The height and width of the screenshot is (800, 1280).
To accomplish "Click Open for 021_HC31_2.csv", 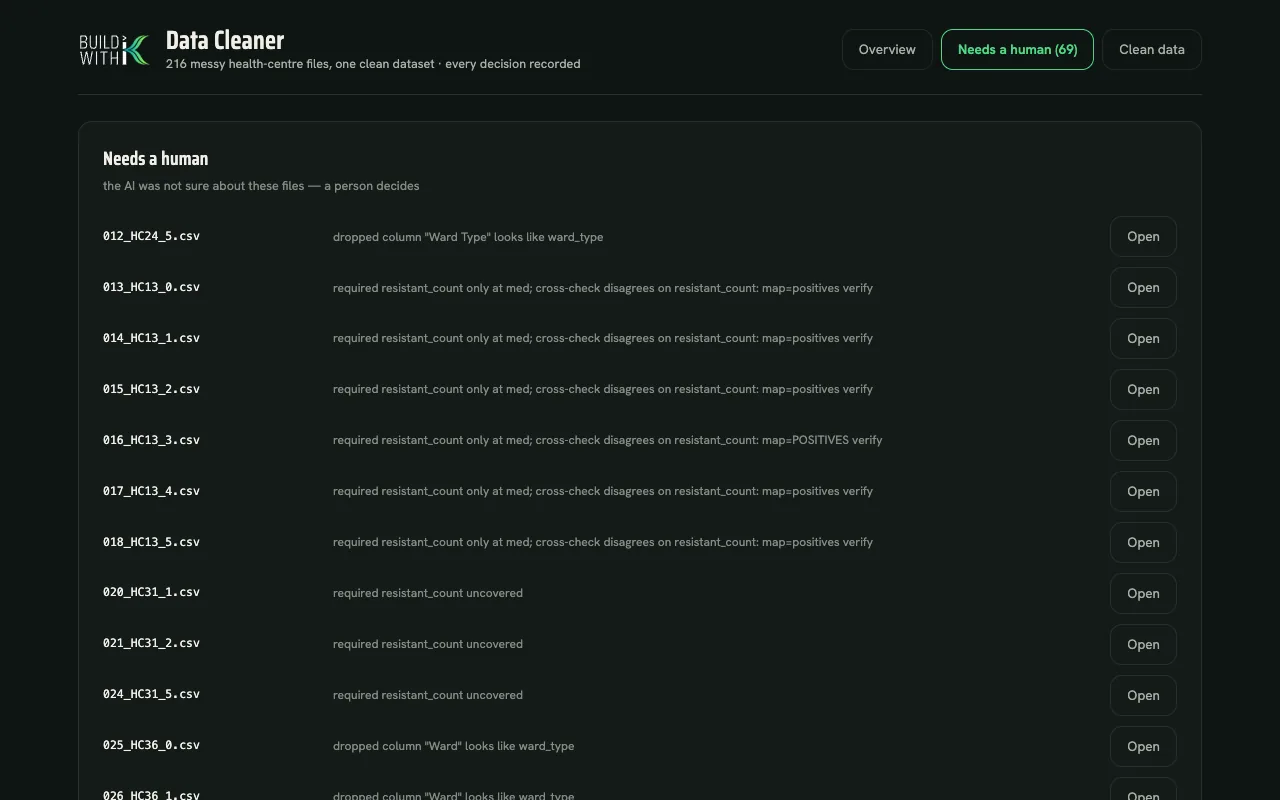I will 1143,645.
